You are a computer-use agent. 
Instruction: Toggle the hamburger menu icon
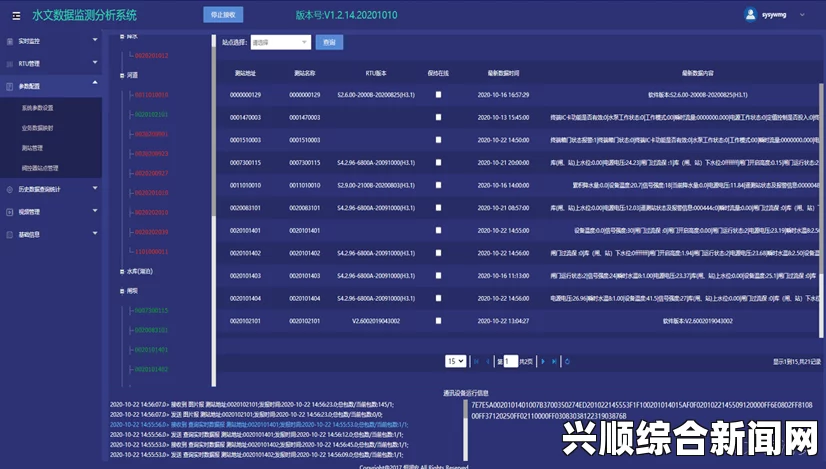tap(16, 16)
